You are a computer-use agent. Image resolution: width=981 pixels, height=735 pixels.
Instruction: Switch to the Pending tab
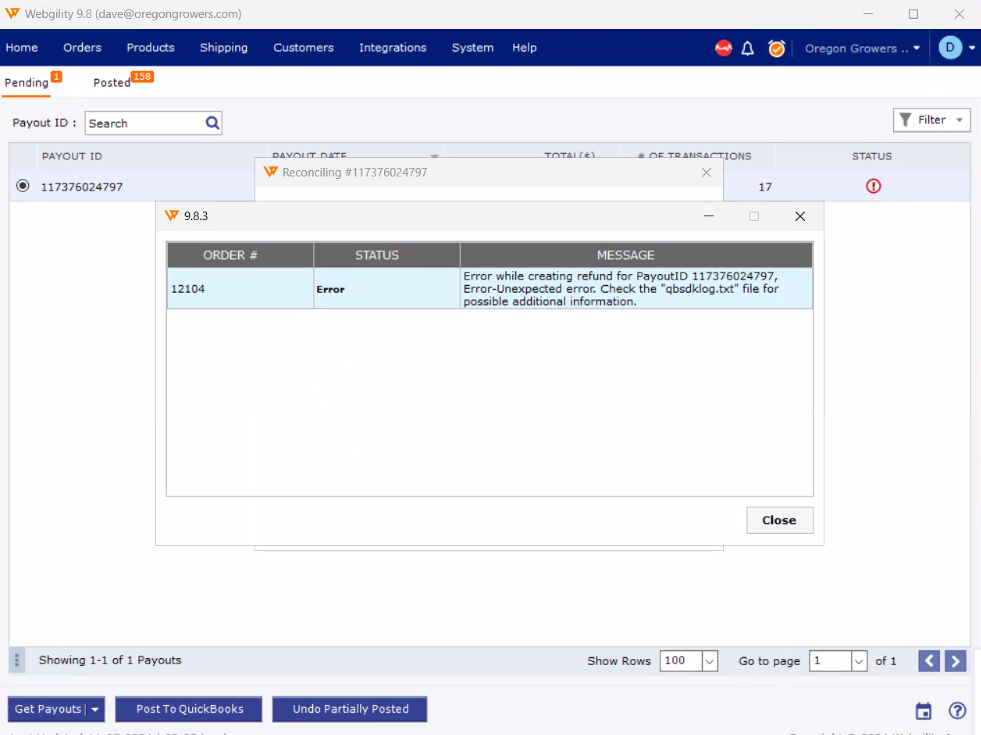[x=26, y=83]
